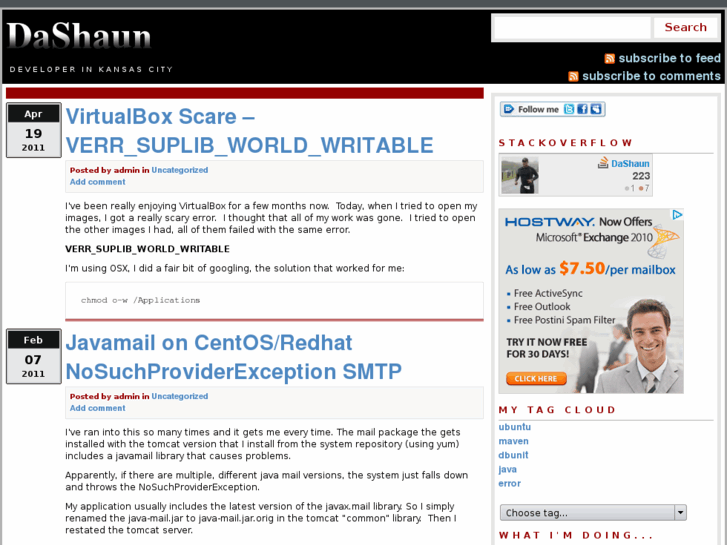Viewport: 727px width, 545px height.
Task: Click the RSS icon beside subscribe to comments
Action: click(574, 76)
